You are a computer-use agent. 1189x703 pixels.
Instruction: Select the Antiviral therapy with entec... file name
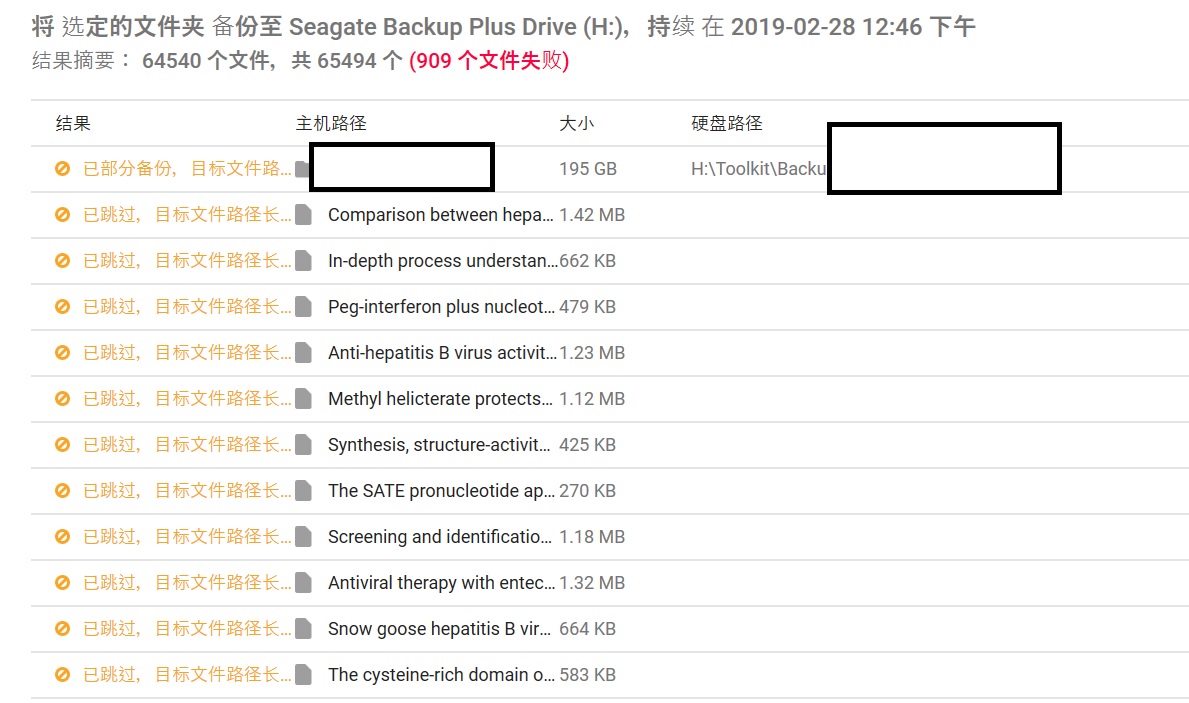pyautogui.click(x=441, y=583)
